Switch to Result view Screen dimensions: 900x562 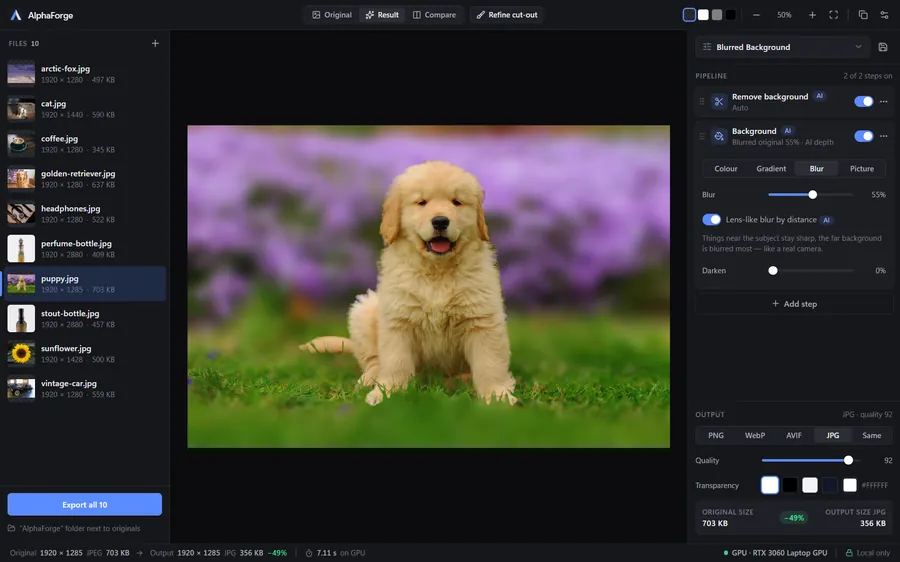pyautogui.click(x=382, y=15)
